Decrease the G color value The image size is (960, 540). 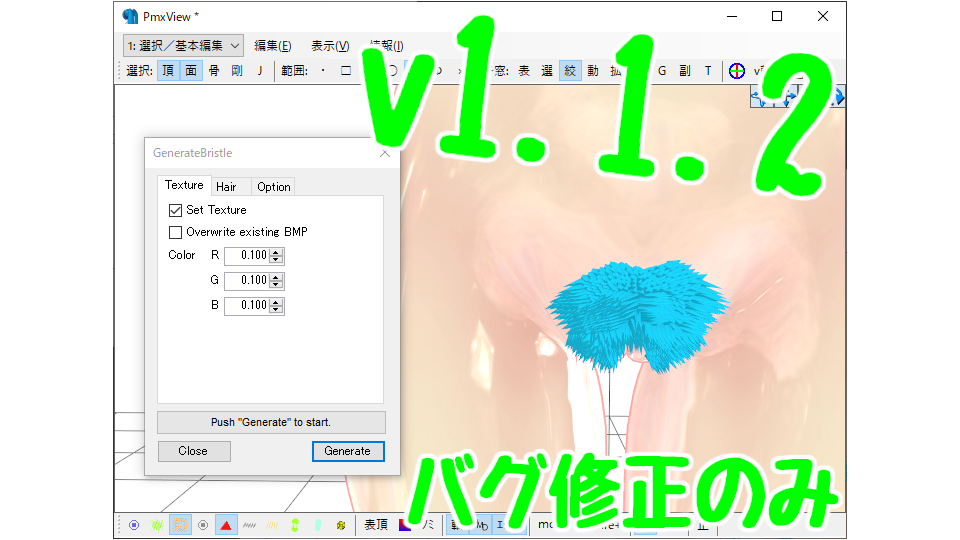click(276, 285)
